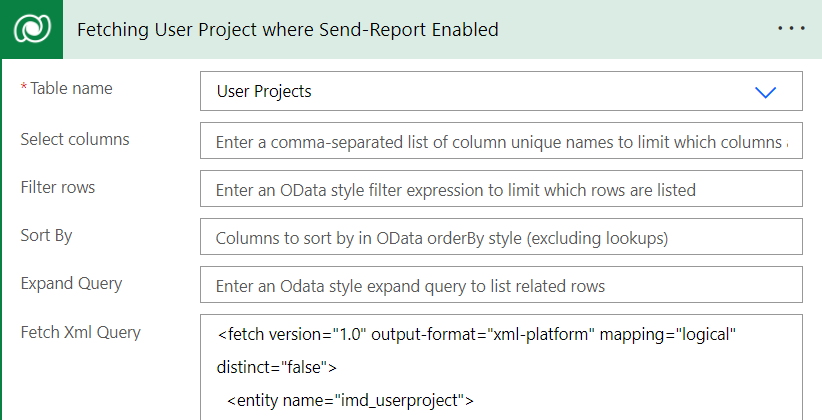Click empty header area beside action title

pyautogui.click(x=640, y=29)
